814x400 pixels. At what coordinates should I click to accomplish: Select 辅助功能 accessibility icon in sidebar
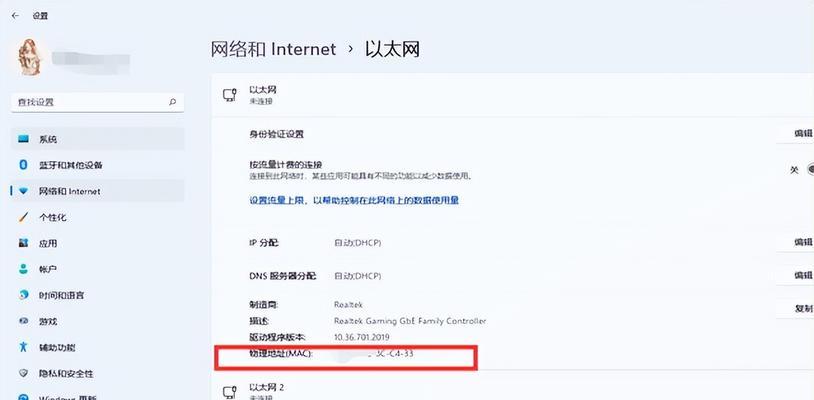(23, 347)
